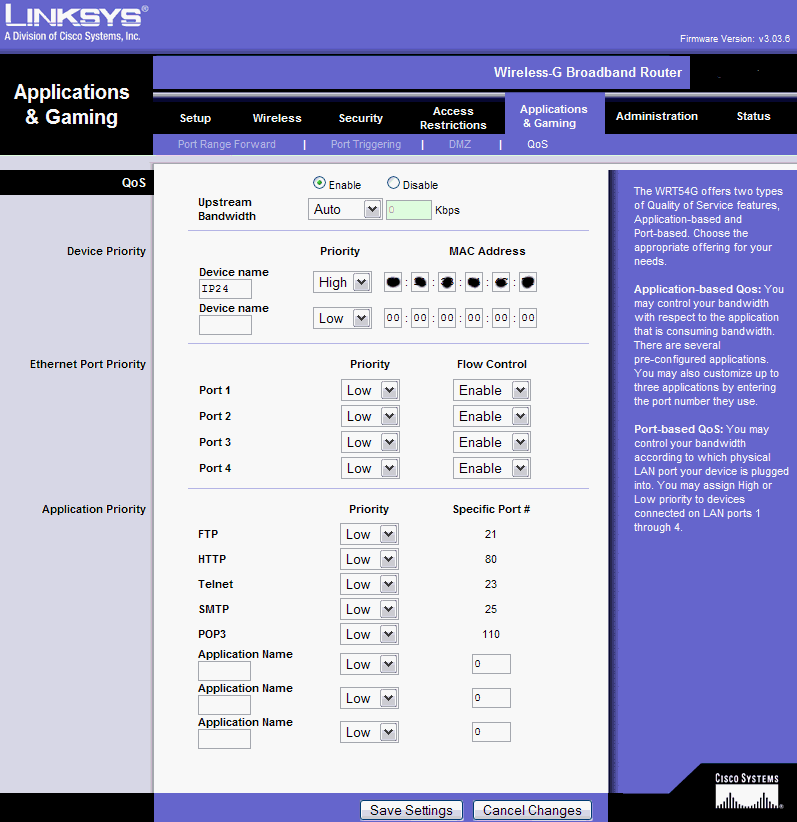Go to the Wireless tab
This screenshot has width=797, height=822.
point(277,118)
